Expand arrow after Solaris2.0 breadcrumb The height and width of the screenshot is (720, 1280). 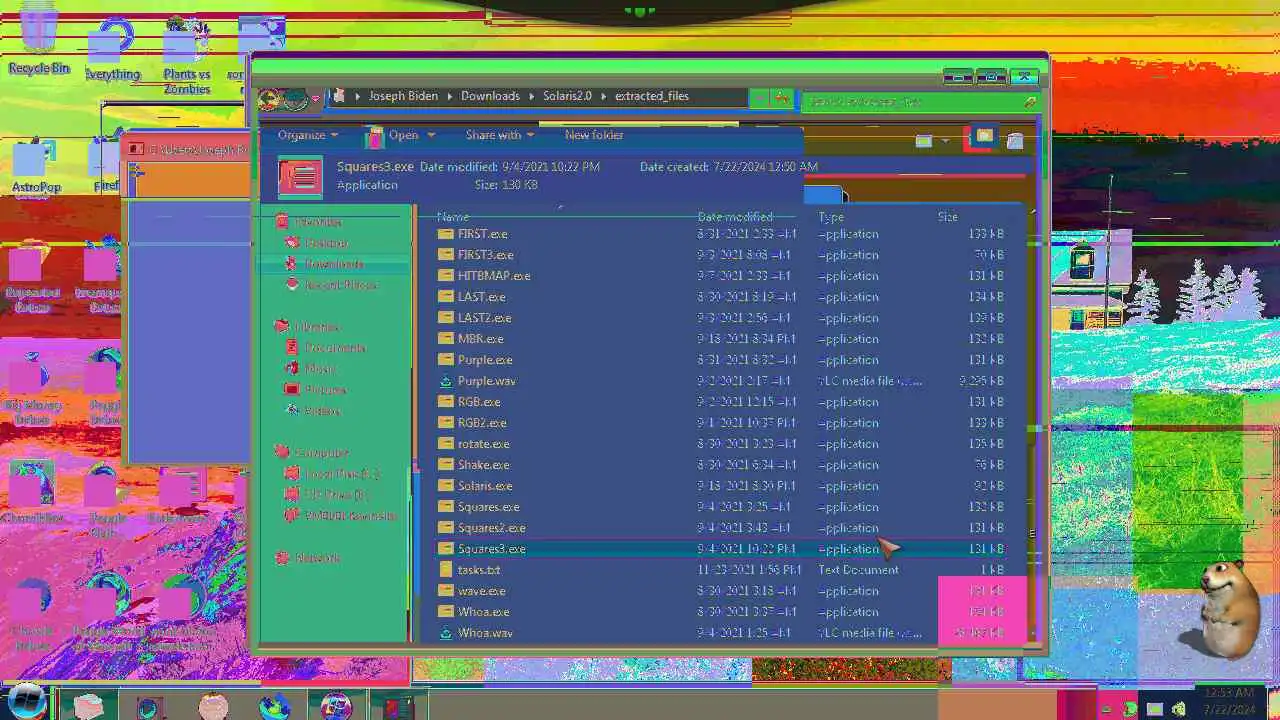603,97
